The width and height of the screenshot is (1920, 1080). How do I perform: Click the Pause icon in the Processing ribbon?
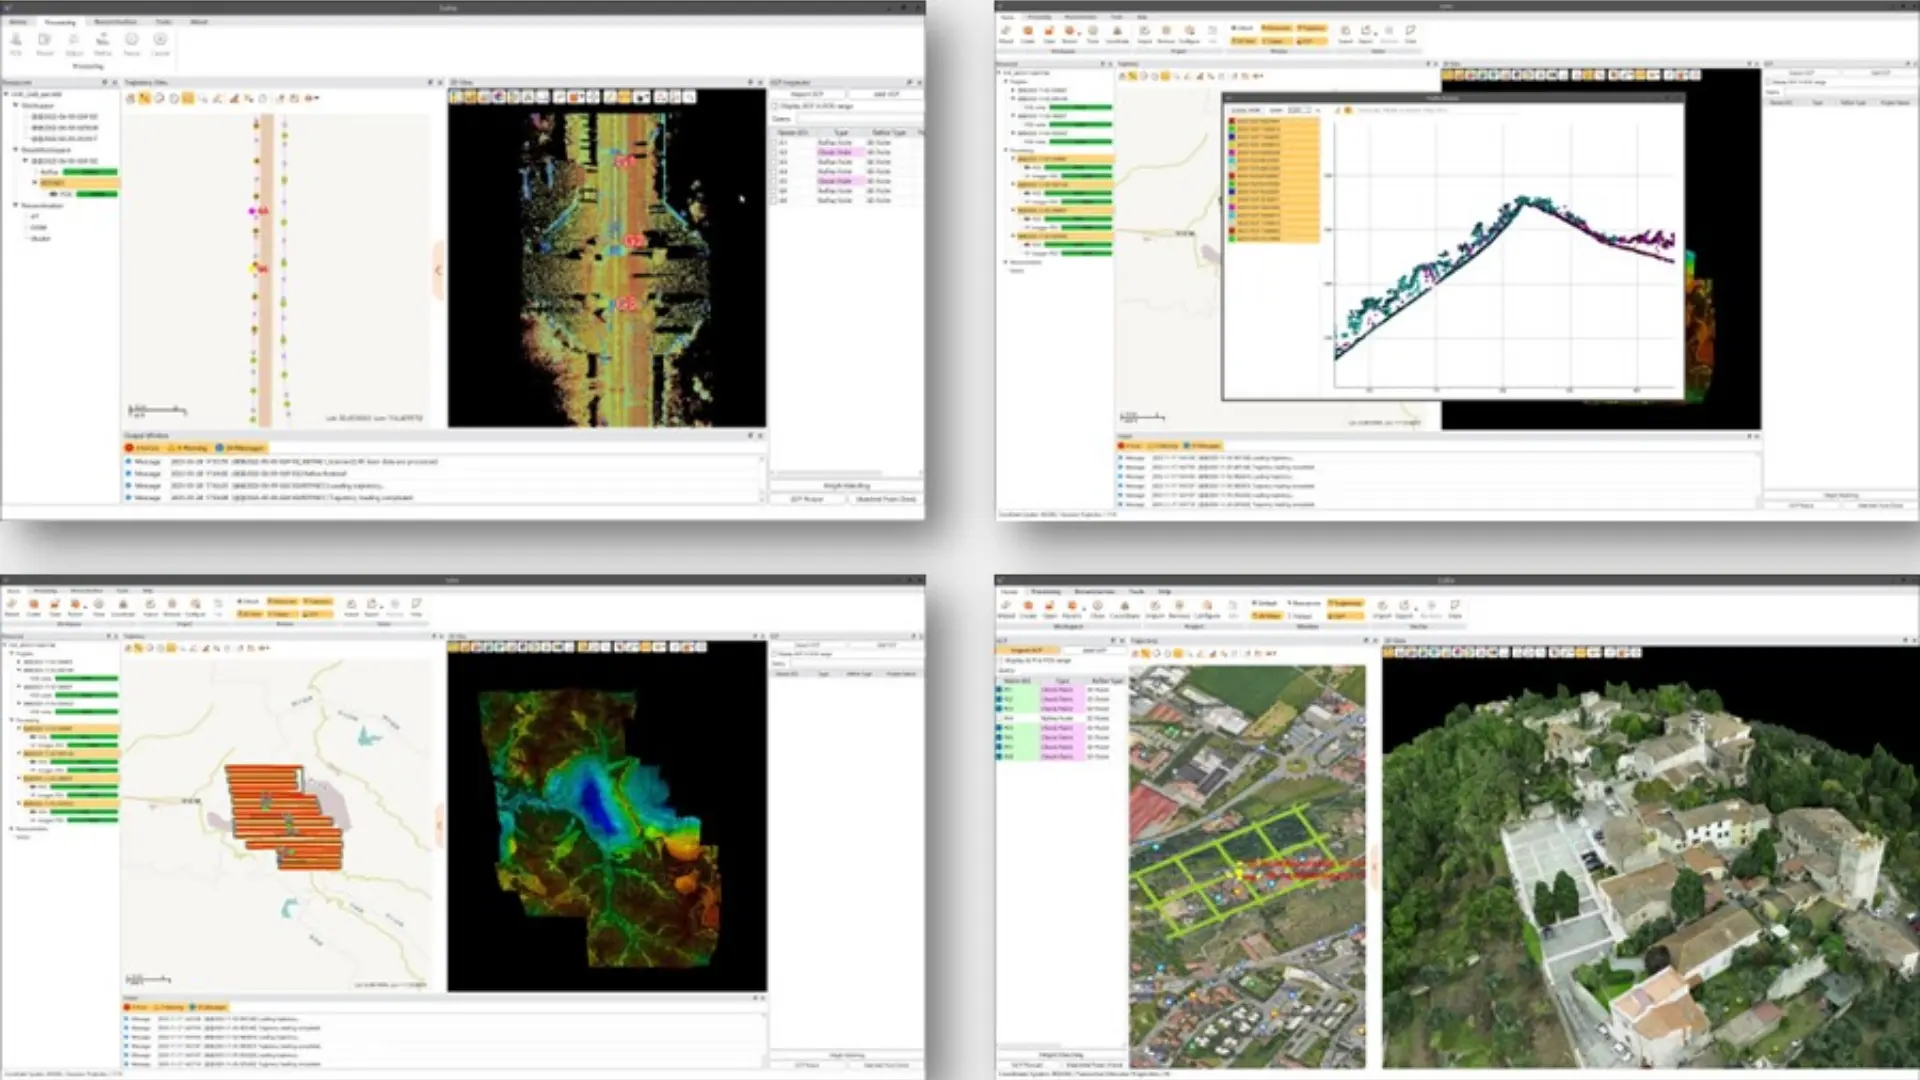(x=132, y=40)
